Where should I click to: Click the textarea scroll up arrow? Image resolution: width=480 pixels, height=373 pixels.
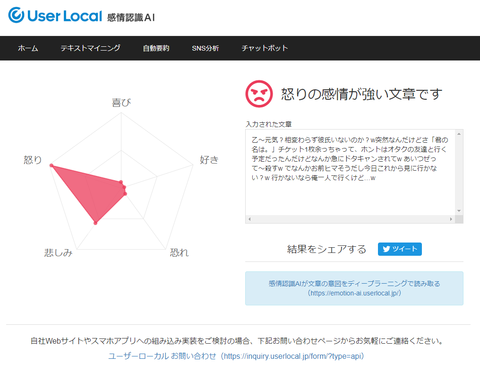click(x=459, y=134)
